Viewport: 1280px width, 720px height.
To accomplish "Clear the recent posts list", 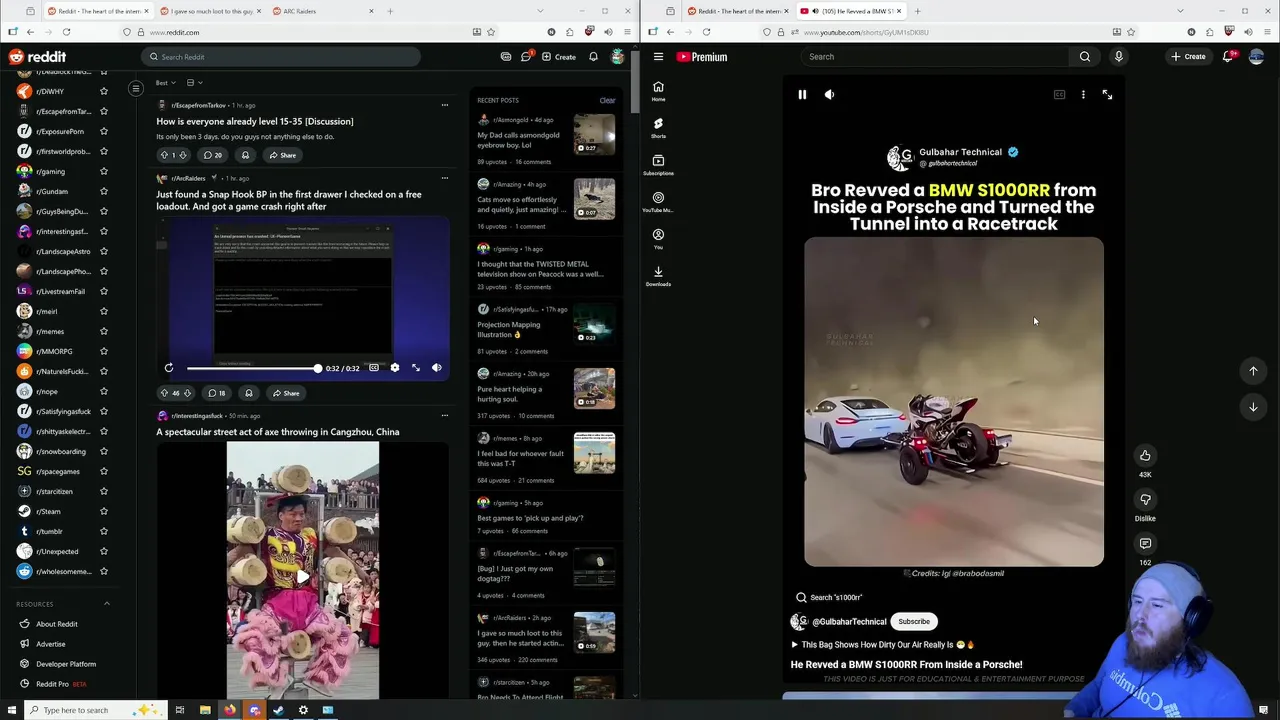I will click(607, 100).
